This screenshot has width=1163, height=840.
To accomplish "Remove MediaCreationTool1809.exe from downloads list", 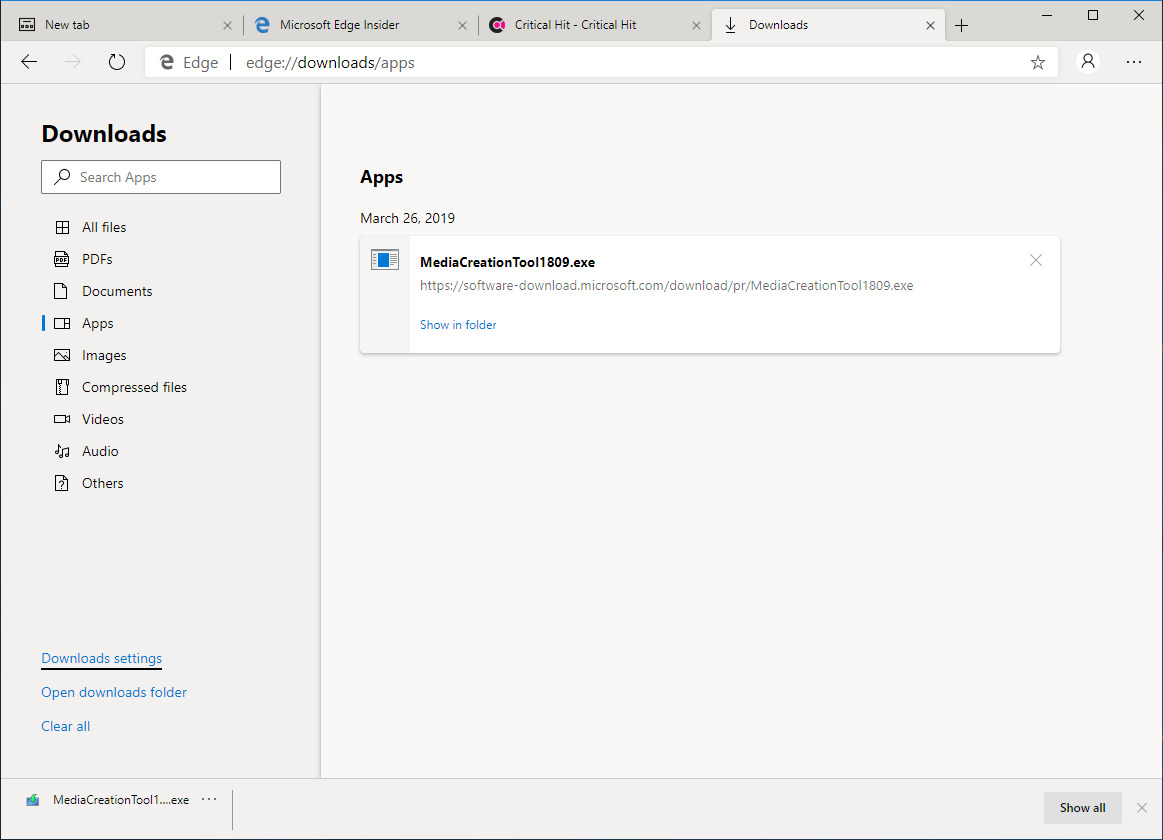I will [1036, 260].
